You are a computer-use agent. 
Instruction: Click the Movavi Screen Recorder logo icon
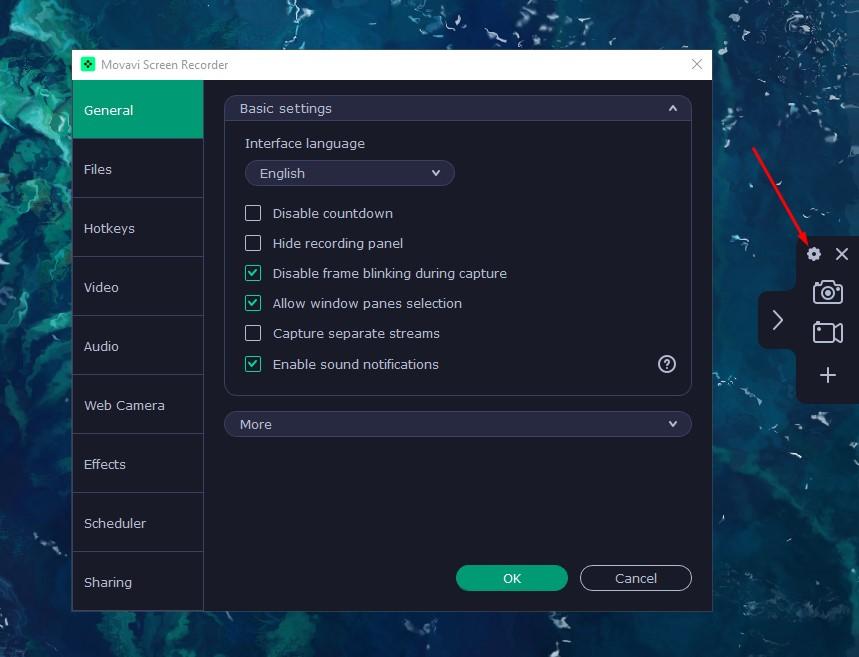pyautogui.click(x=88, y=65)
